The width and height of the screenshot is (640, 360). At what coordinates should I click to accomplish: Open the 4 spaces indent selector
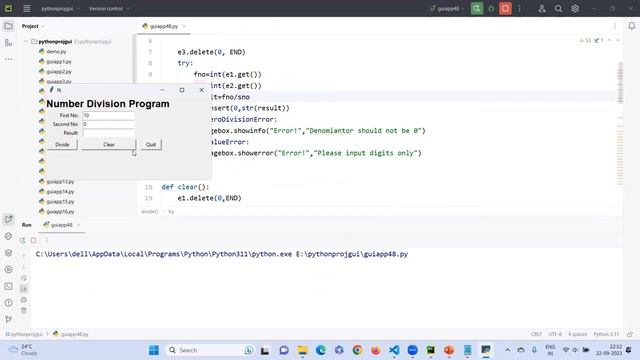click(578, 334)
